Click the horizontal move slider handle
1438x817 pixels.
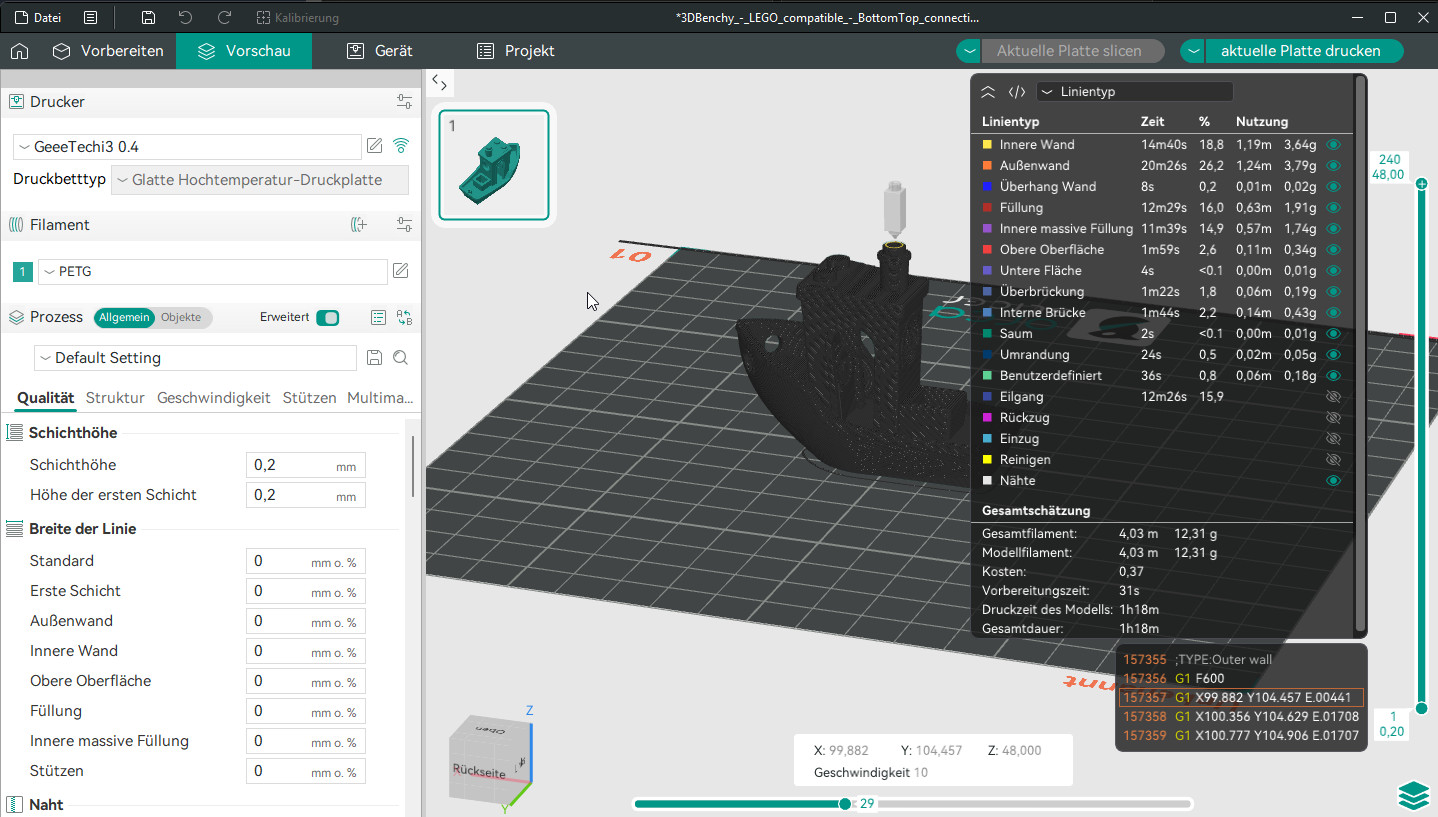pos(845,804)
